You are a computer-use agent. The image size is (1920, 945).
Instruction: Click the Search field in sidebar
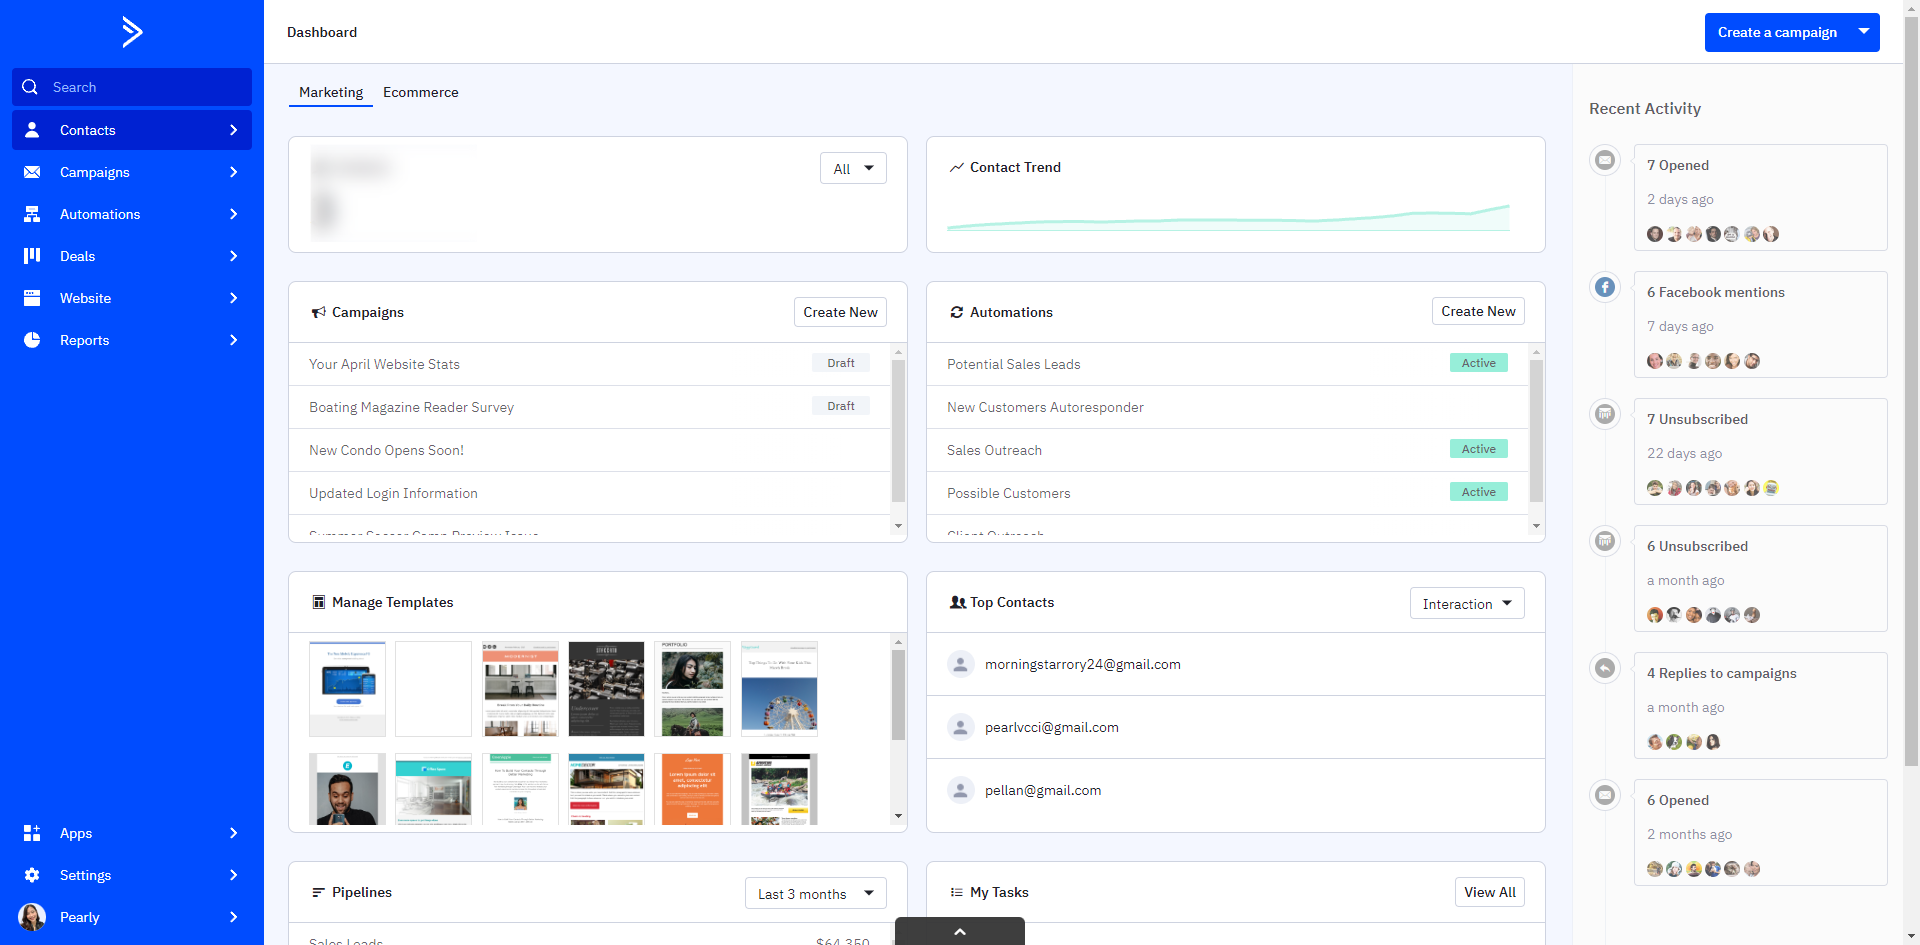point(132,87)
